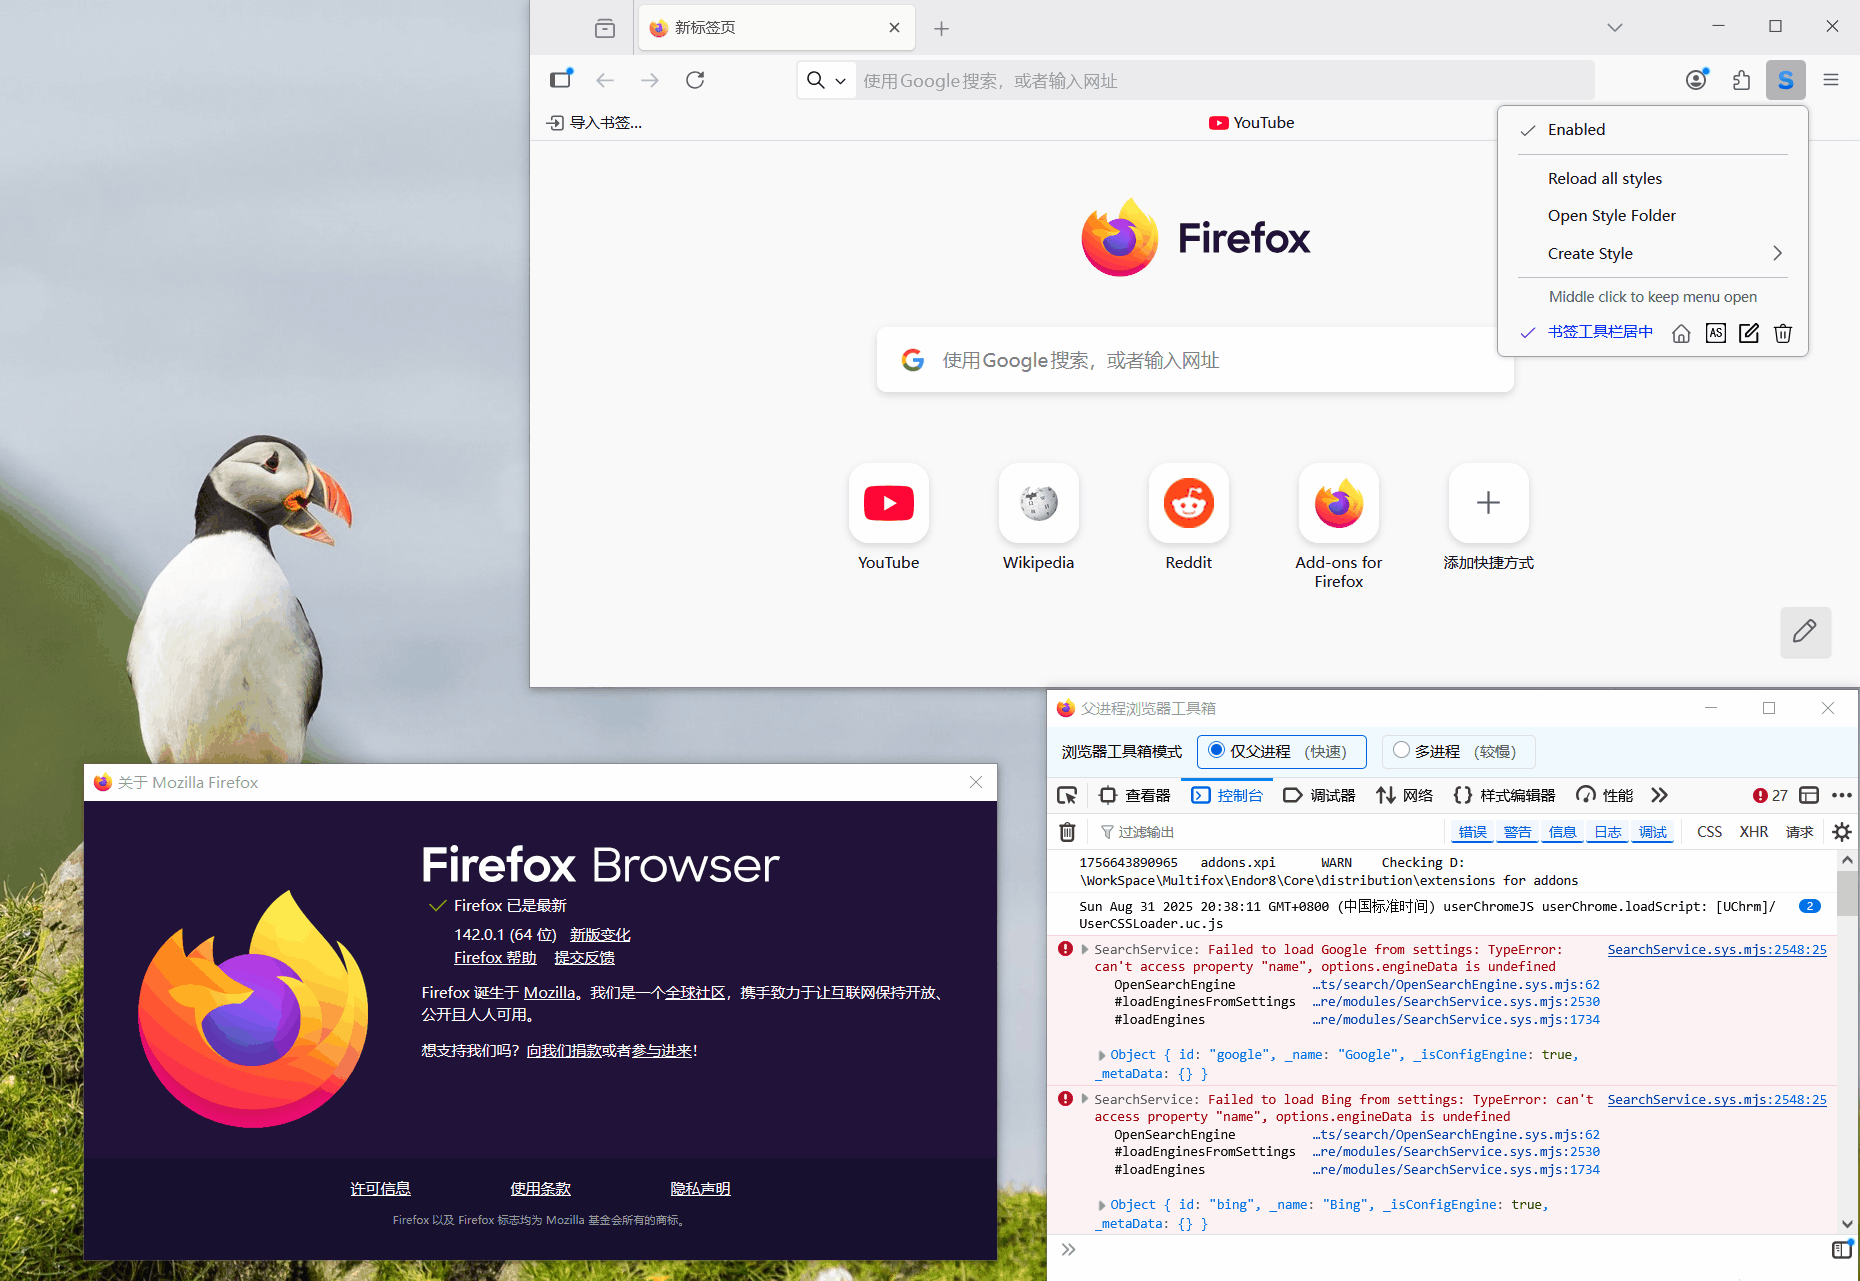Edit the 书签工具栏居中 style
Screen dimensions: 1860x1281
tap(1749, 333)
